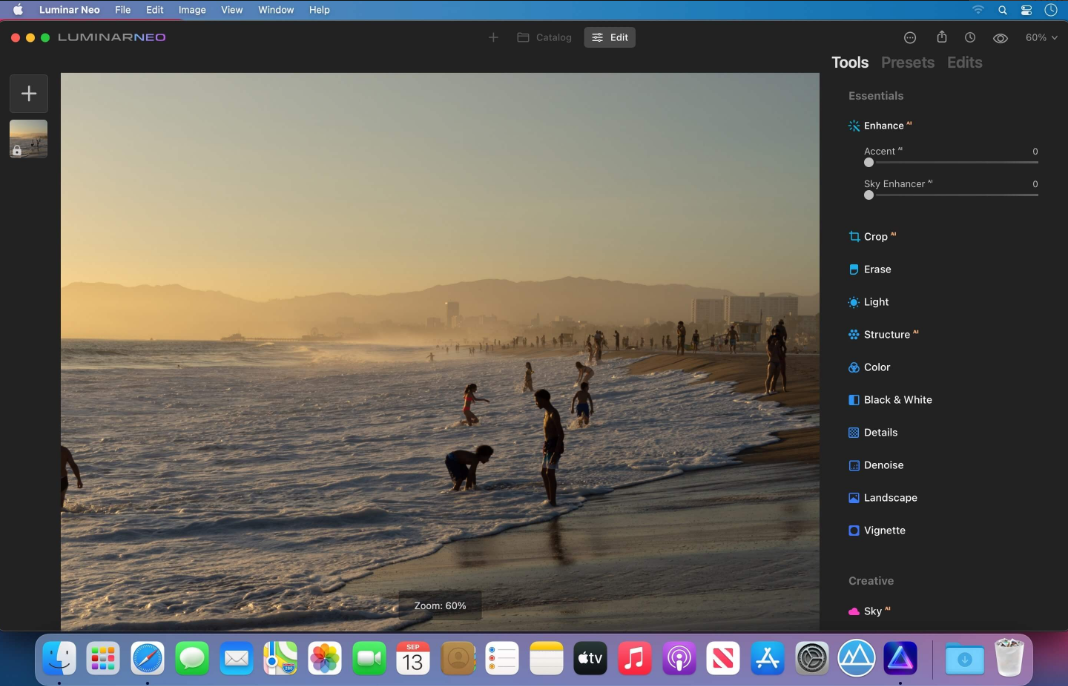Expand the Details tool label
Screen dimensions: 1068x686
pyautogui.click(x=881, y=433)
